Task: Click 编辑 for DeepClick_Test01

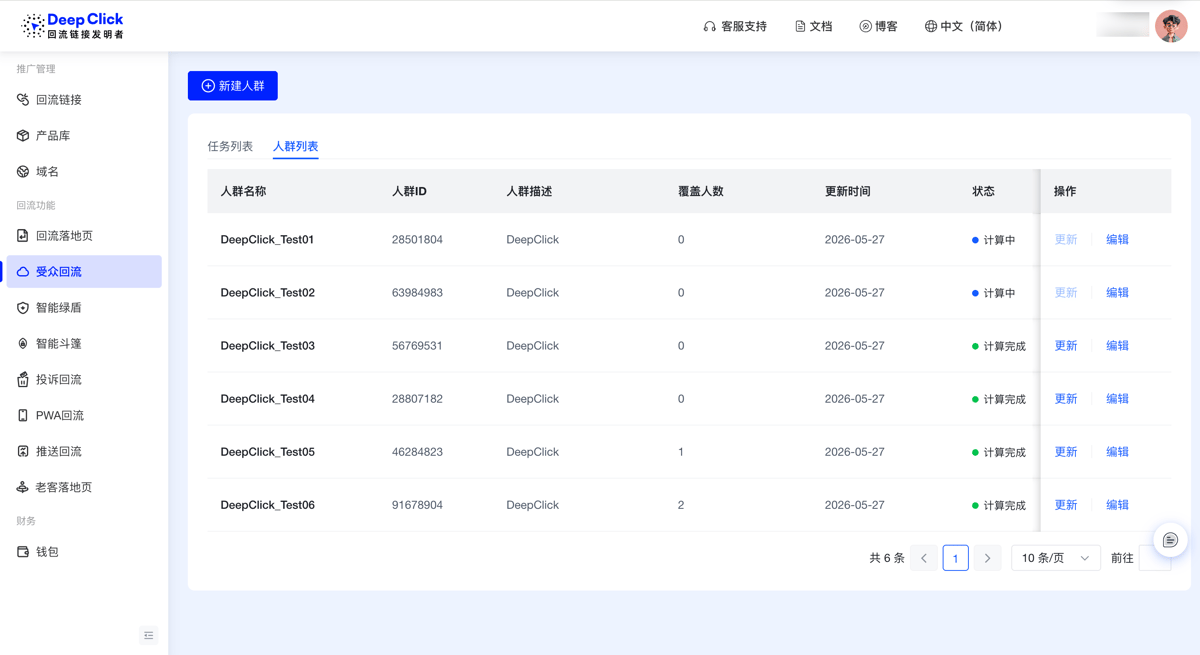Action: (x=1117, y=240)
